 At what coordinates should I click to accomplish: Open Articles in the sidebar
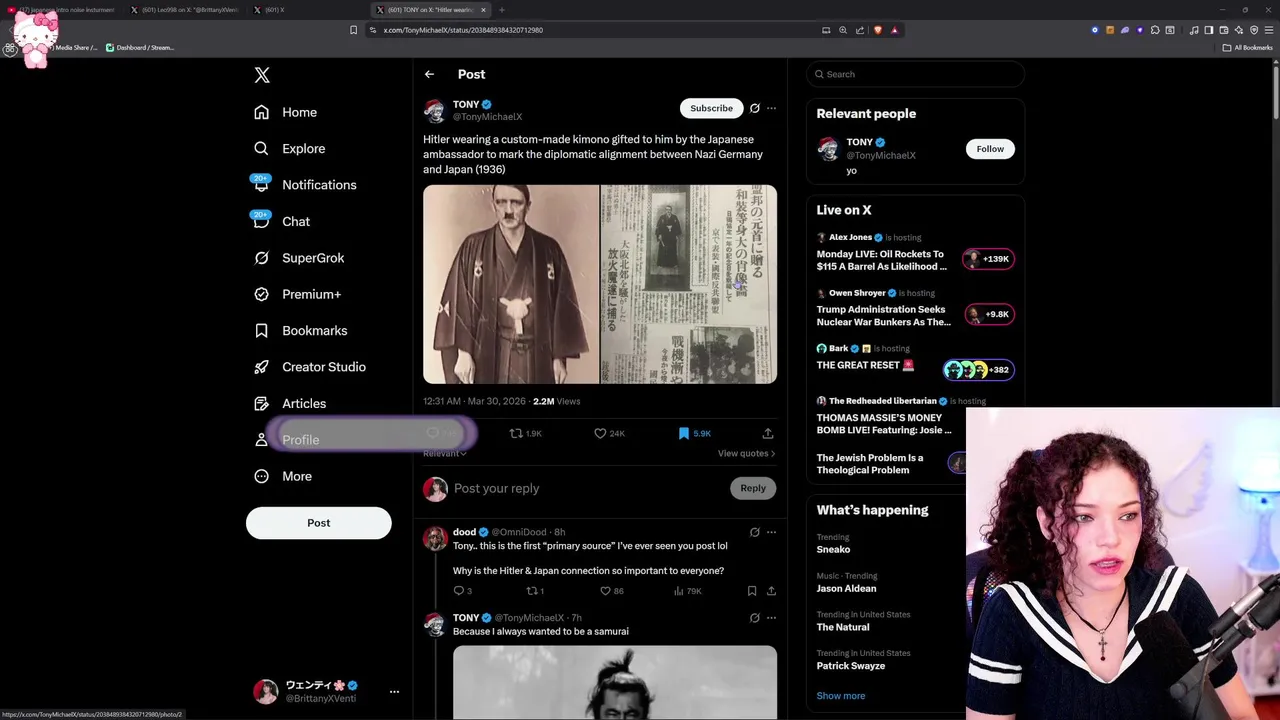point(291,404)
